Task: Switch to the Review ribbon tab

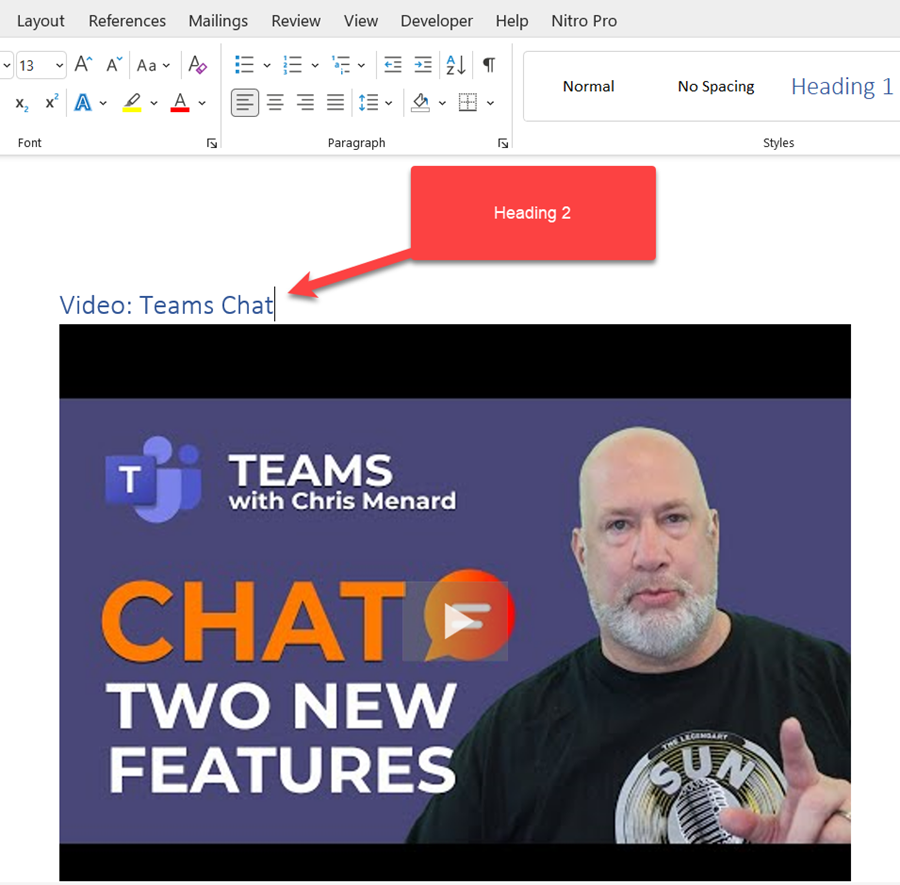Action: point(295,20)
